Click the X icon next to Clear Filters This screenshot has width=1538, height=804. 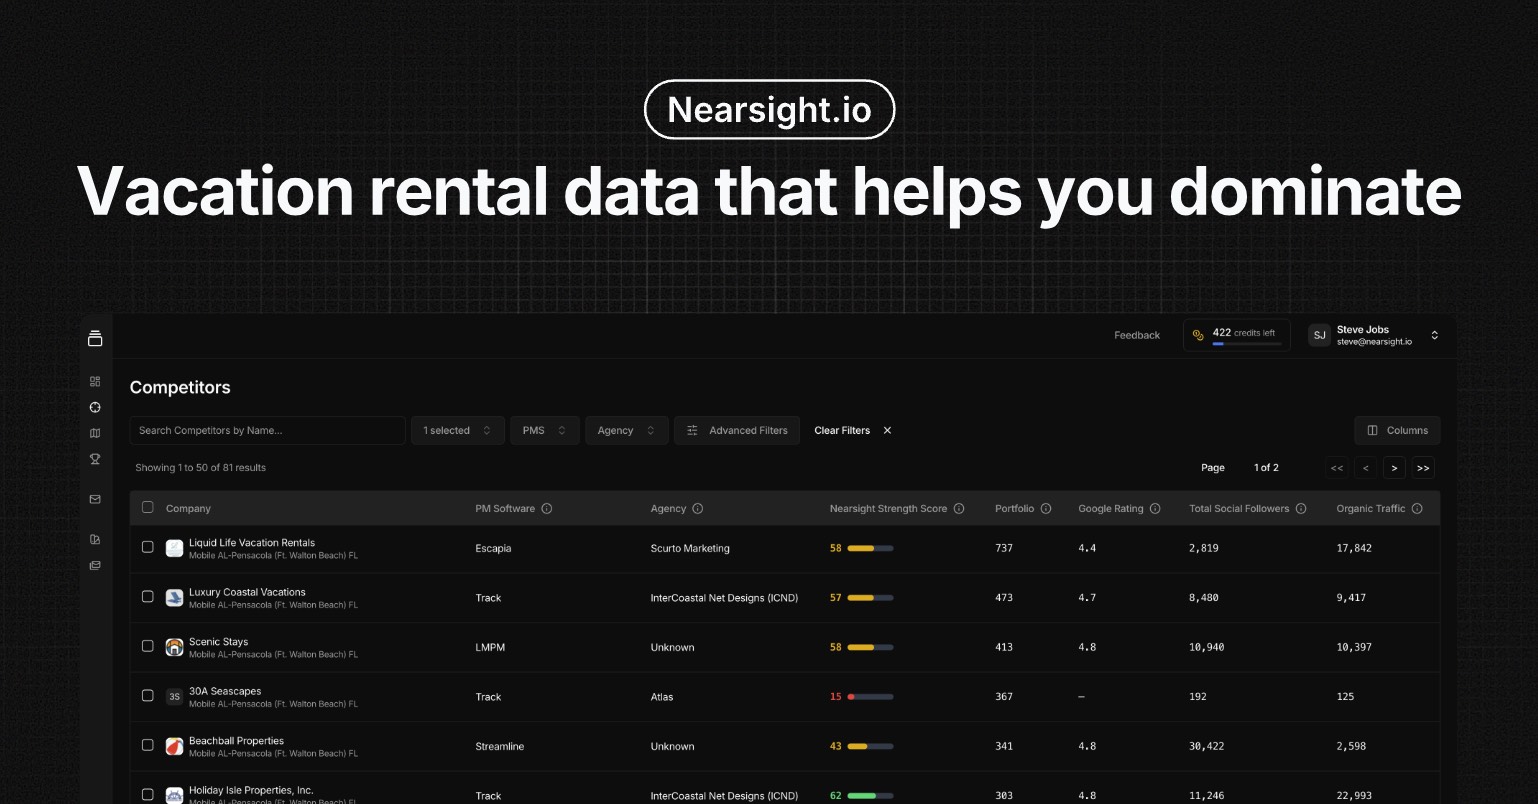(887, 431)
